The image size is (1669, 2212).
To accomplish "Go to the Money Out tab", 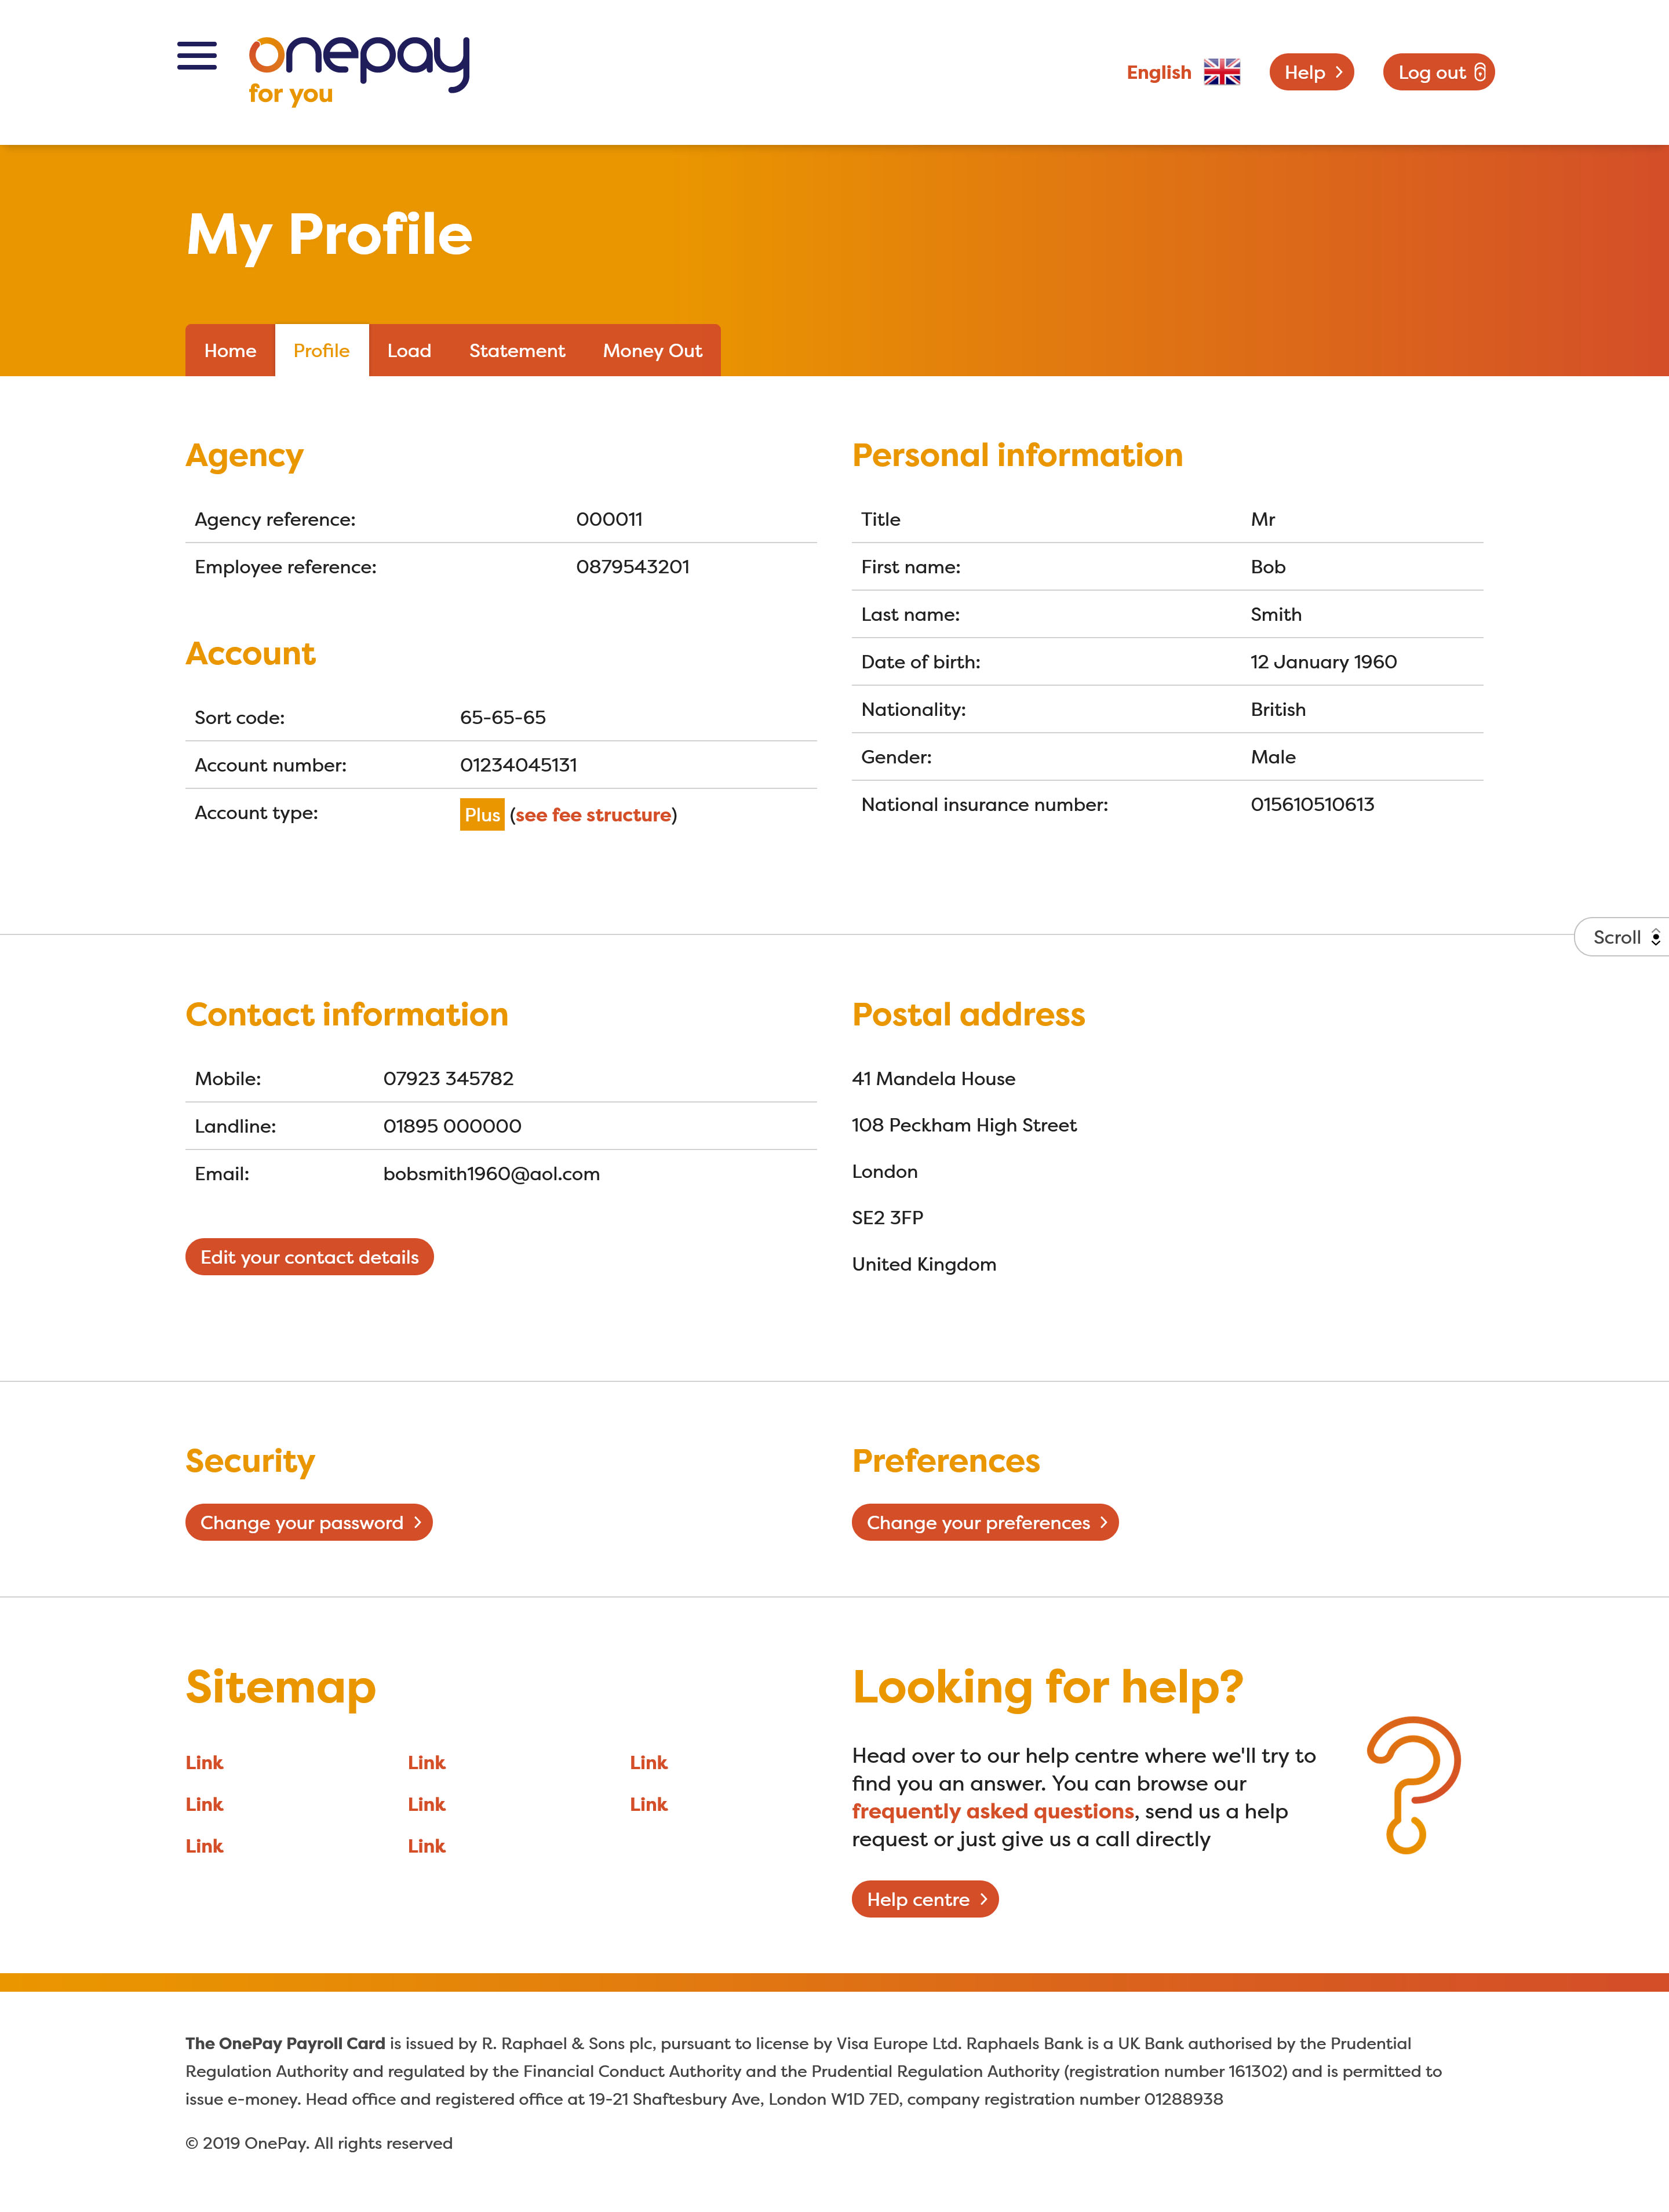I will 652,351.
